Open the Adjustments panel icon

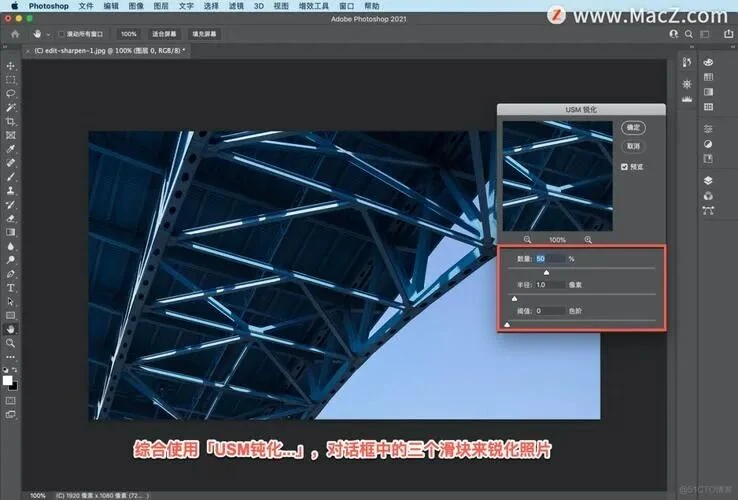point(709,144)
